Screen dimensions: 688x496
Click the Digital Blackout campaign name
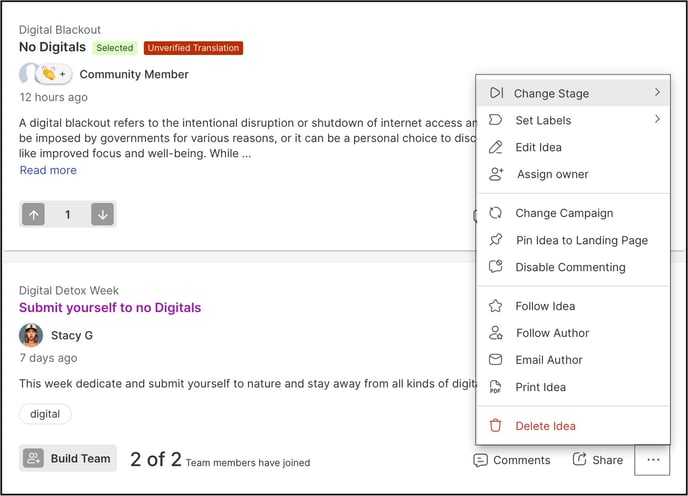click(60, 29)
